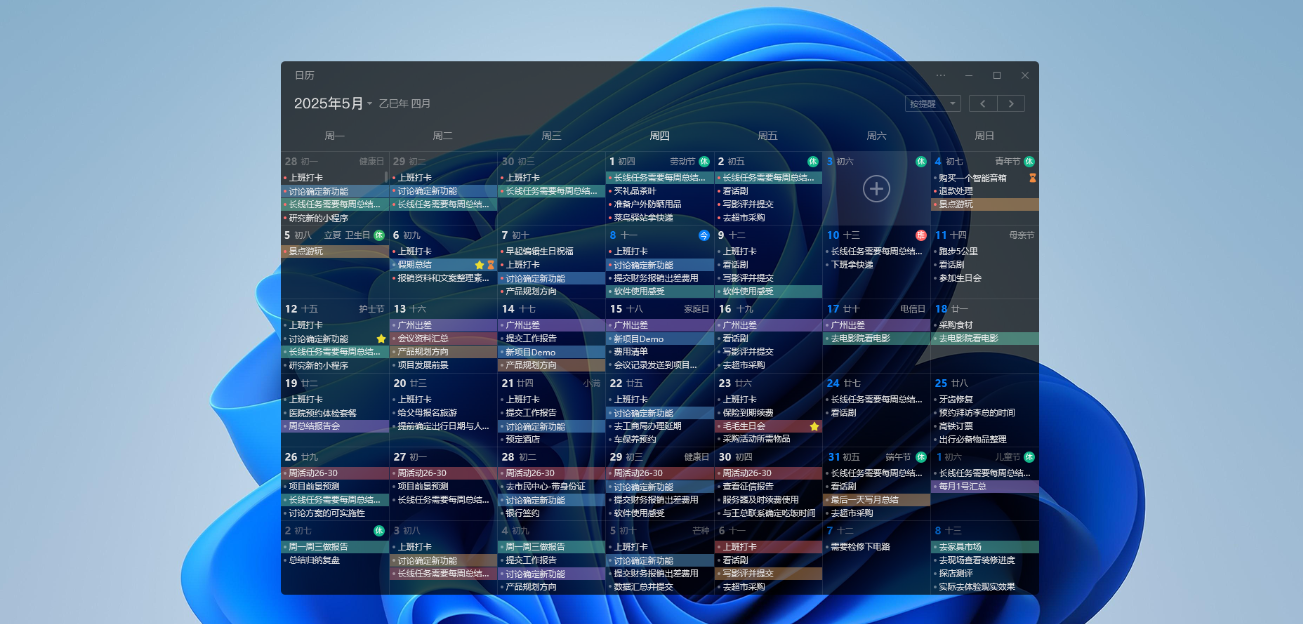Click the green 休 badge on May 2

click(812, 161)
